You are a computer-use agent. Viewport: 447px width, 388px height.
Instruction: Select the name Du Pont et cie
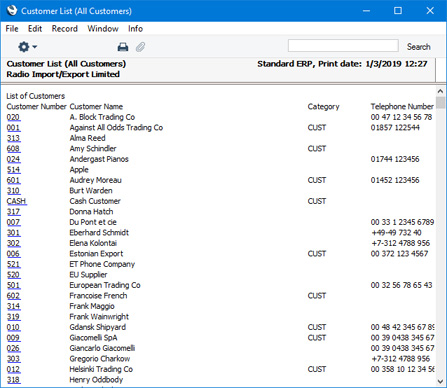coord(93,222)
